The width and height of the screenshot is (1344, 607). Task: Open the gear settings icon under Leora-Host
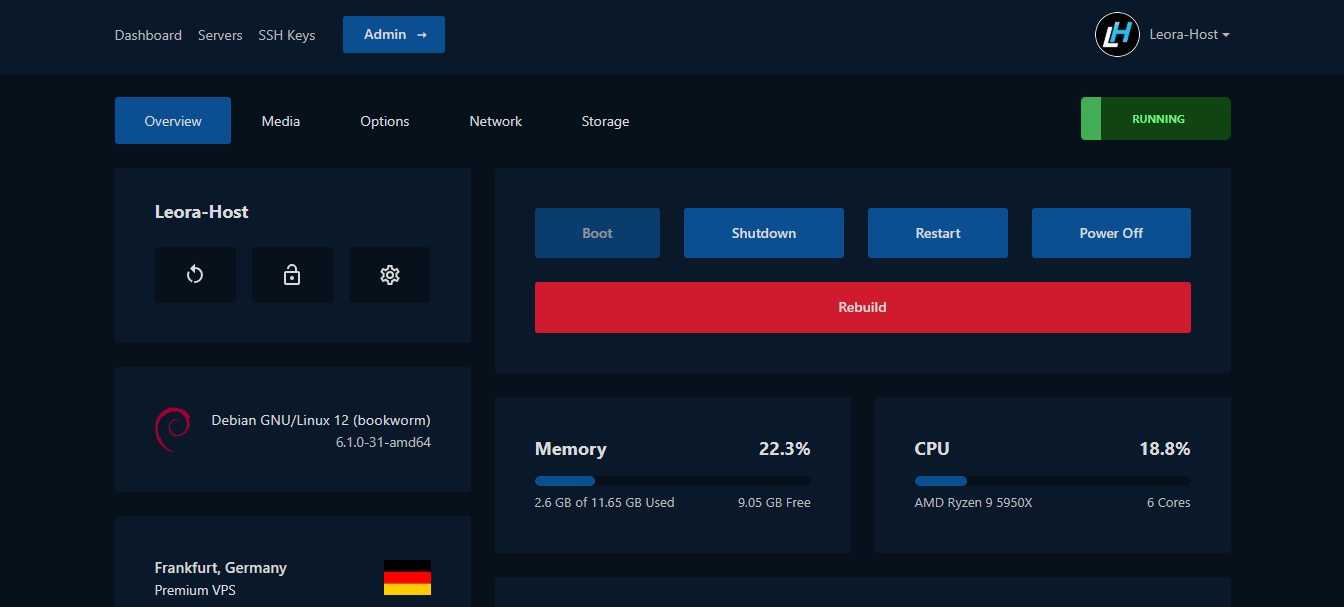[x=390, y=275]
